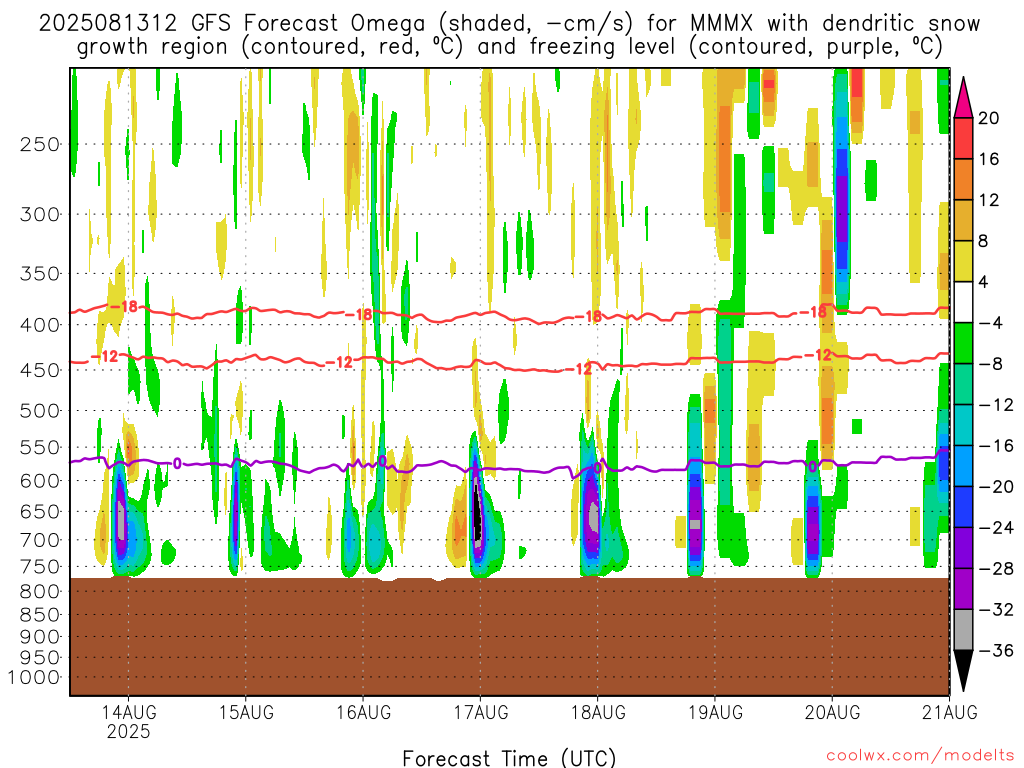Click the purple -28 to -32 colorbar segment

[x=963, y=589]
